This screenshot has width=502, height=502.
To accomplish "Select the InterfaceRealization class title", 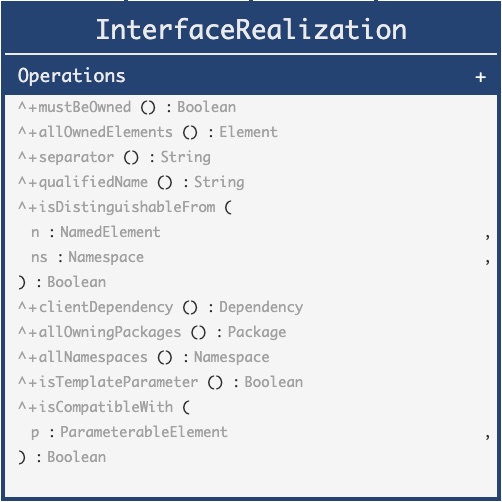I will (x=251, y=30).
